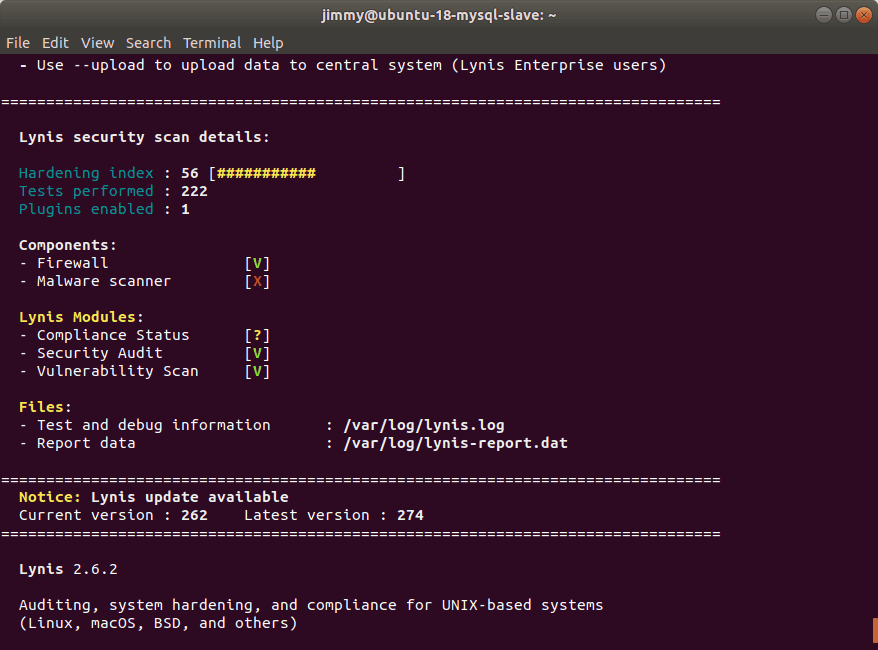Click the "Auditing, system hardening, and compliance" line
The width and height of the screenshot is (878, 650).
pos(311,605)
